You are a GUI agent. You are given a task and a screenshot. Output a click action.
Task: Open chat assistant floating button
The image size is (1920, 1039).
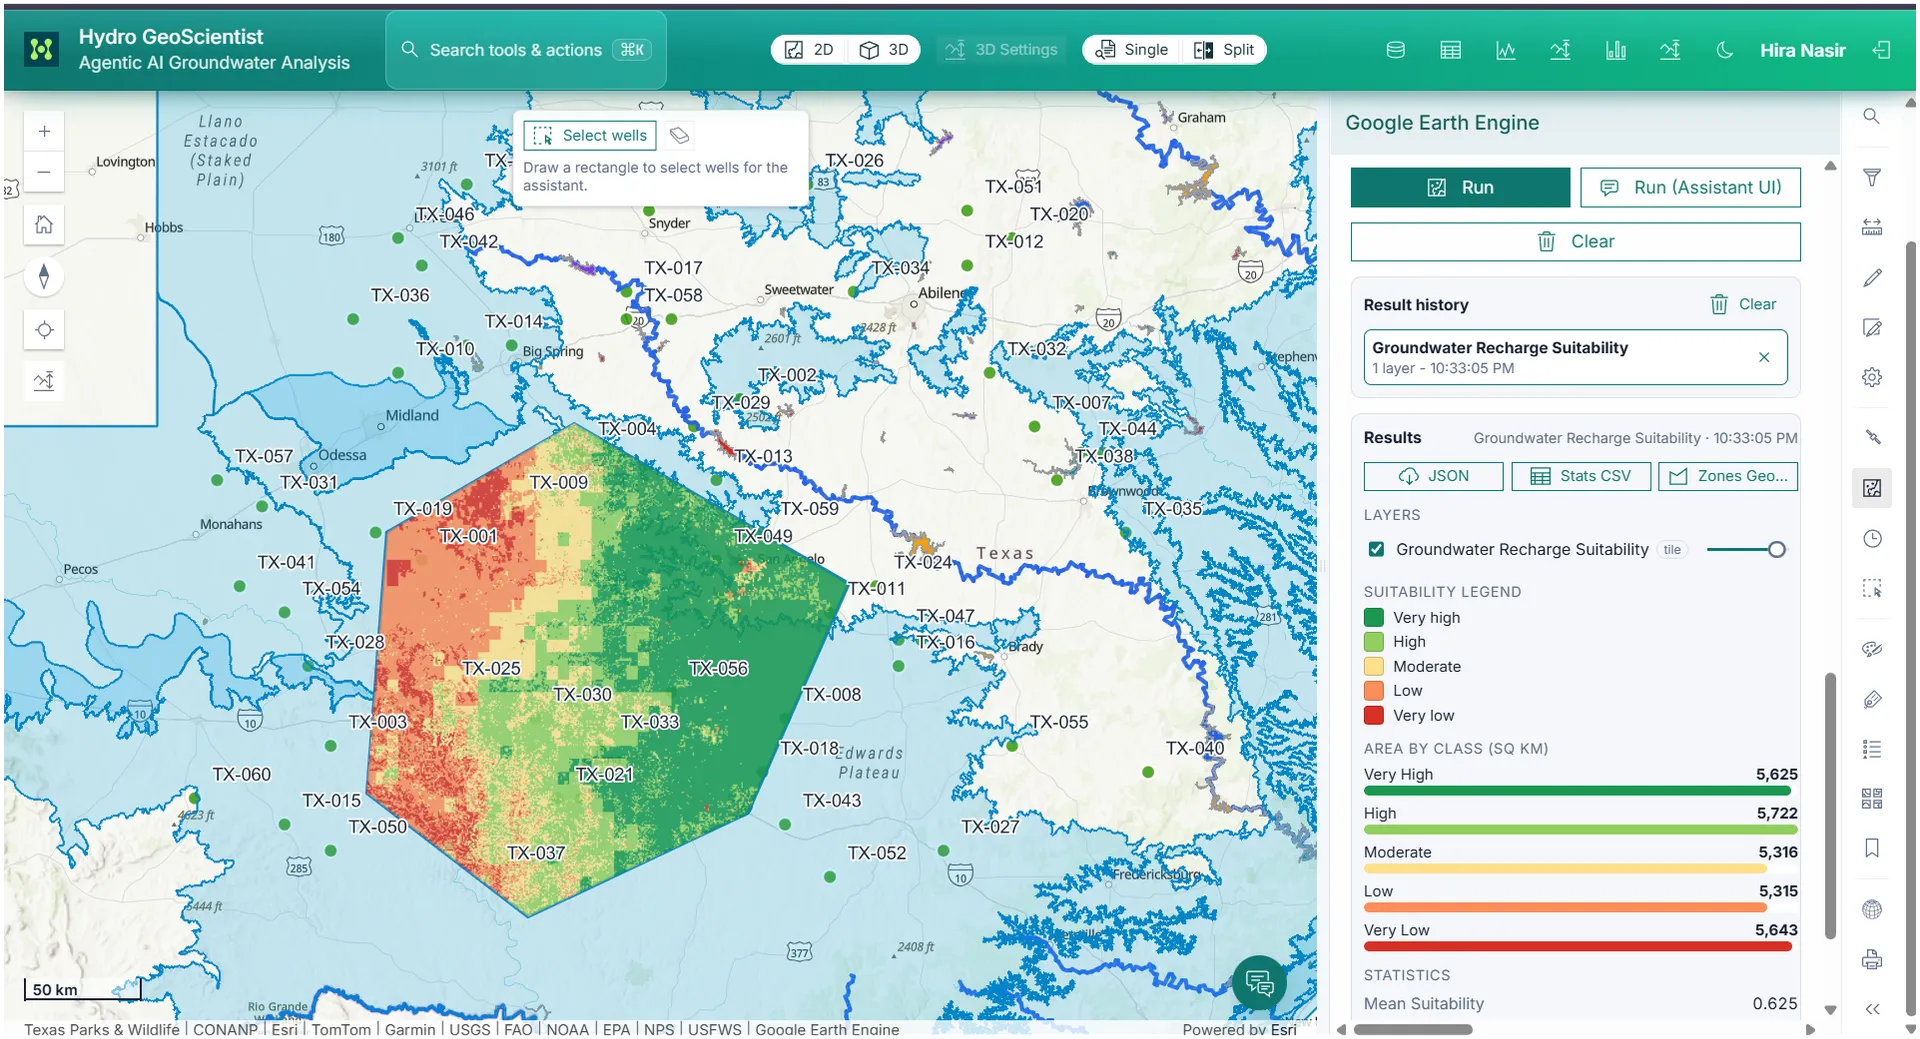click(x=1259, y=983)
